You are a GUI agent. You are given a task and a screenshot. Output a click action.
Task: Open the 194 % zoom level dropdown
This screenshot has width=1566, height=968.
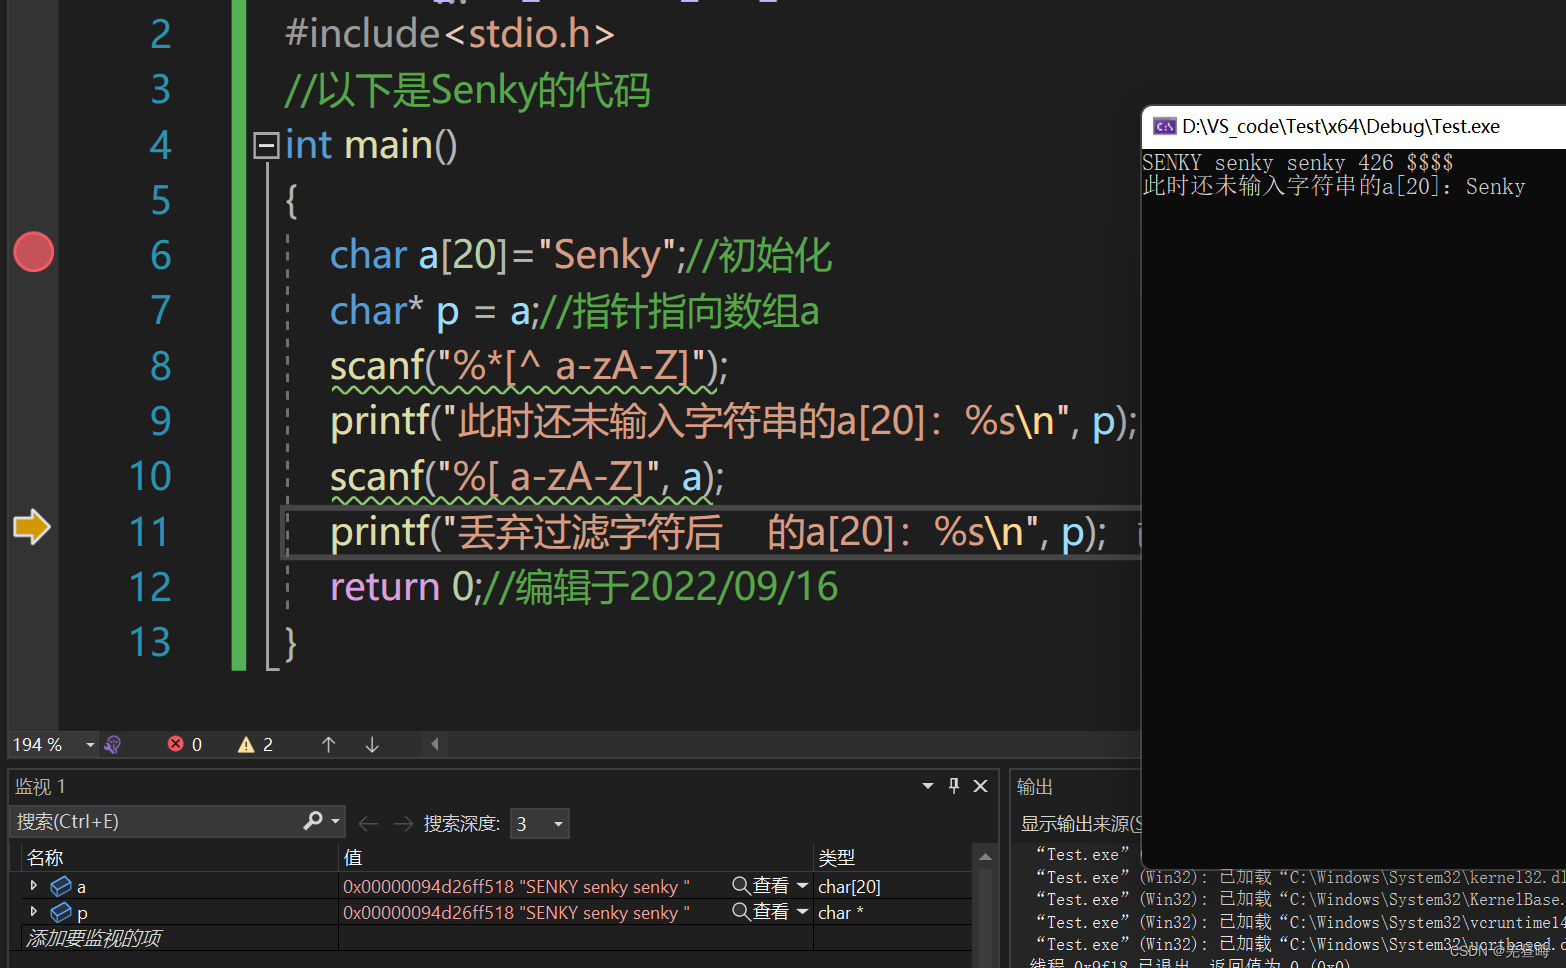click(x=90, y=745)
